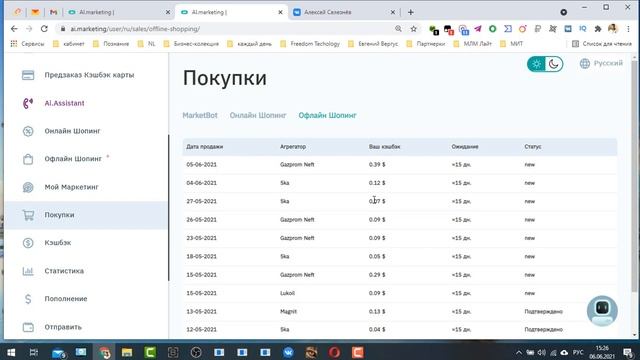Viewport: 640px width, 360px height.
Task: Open the browser extensions puzzle icon
Action: pos(598,29)
